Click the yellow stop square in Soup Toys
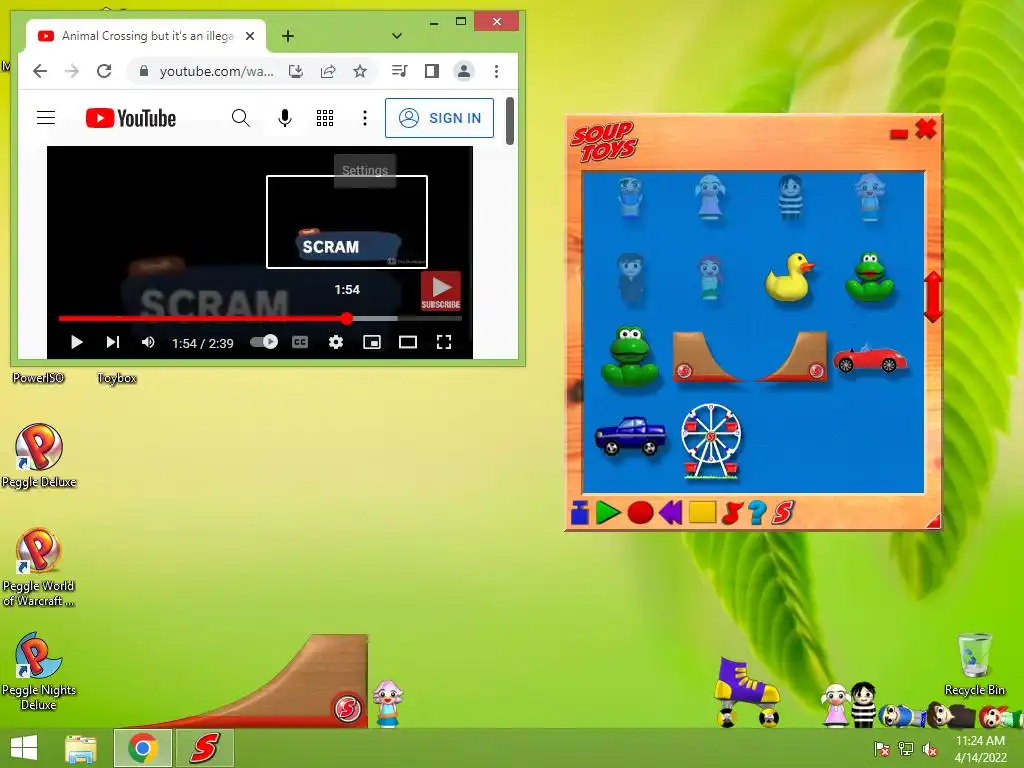Viewport: 1024px width, 768px height. tap(702, 512)
